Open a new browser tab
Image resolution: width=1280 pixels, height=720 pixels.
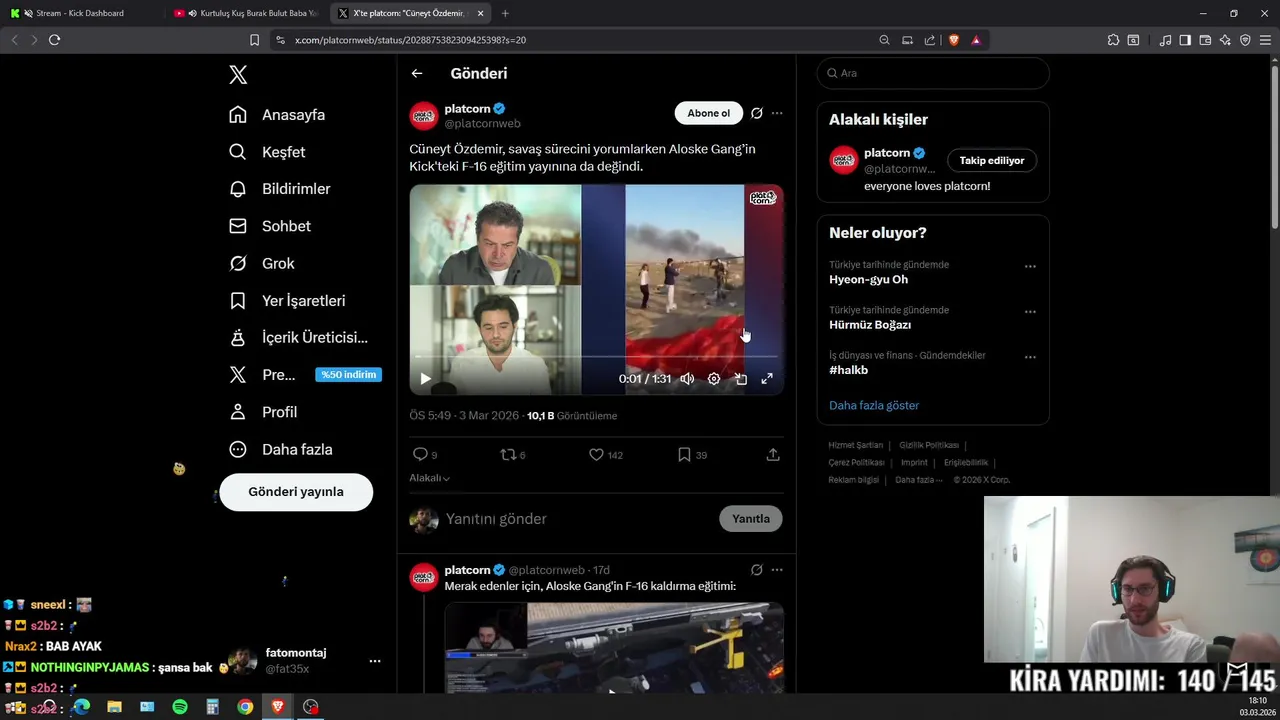coord(505,13)
